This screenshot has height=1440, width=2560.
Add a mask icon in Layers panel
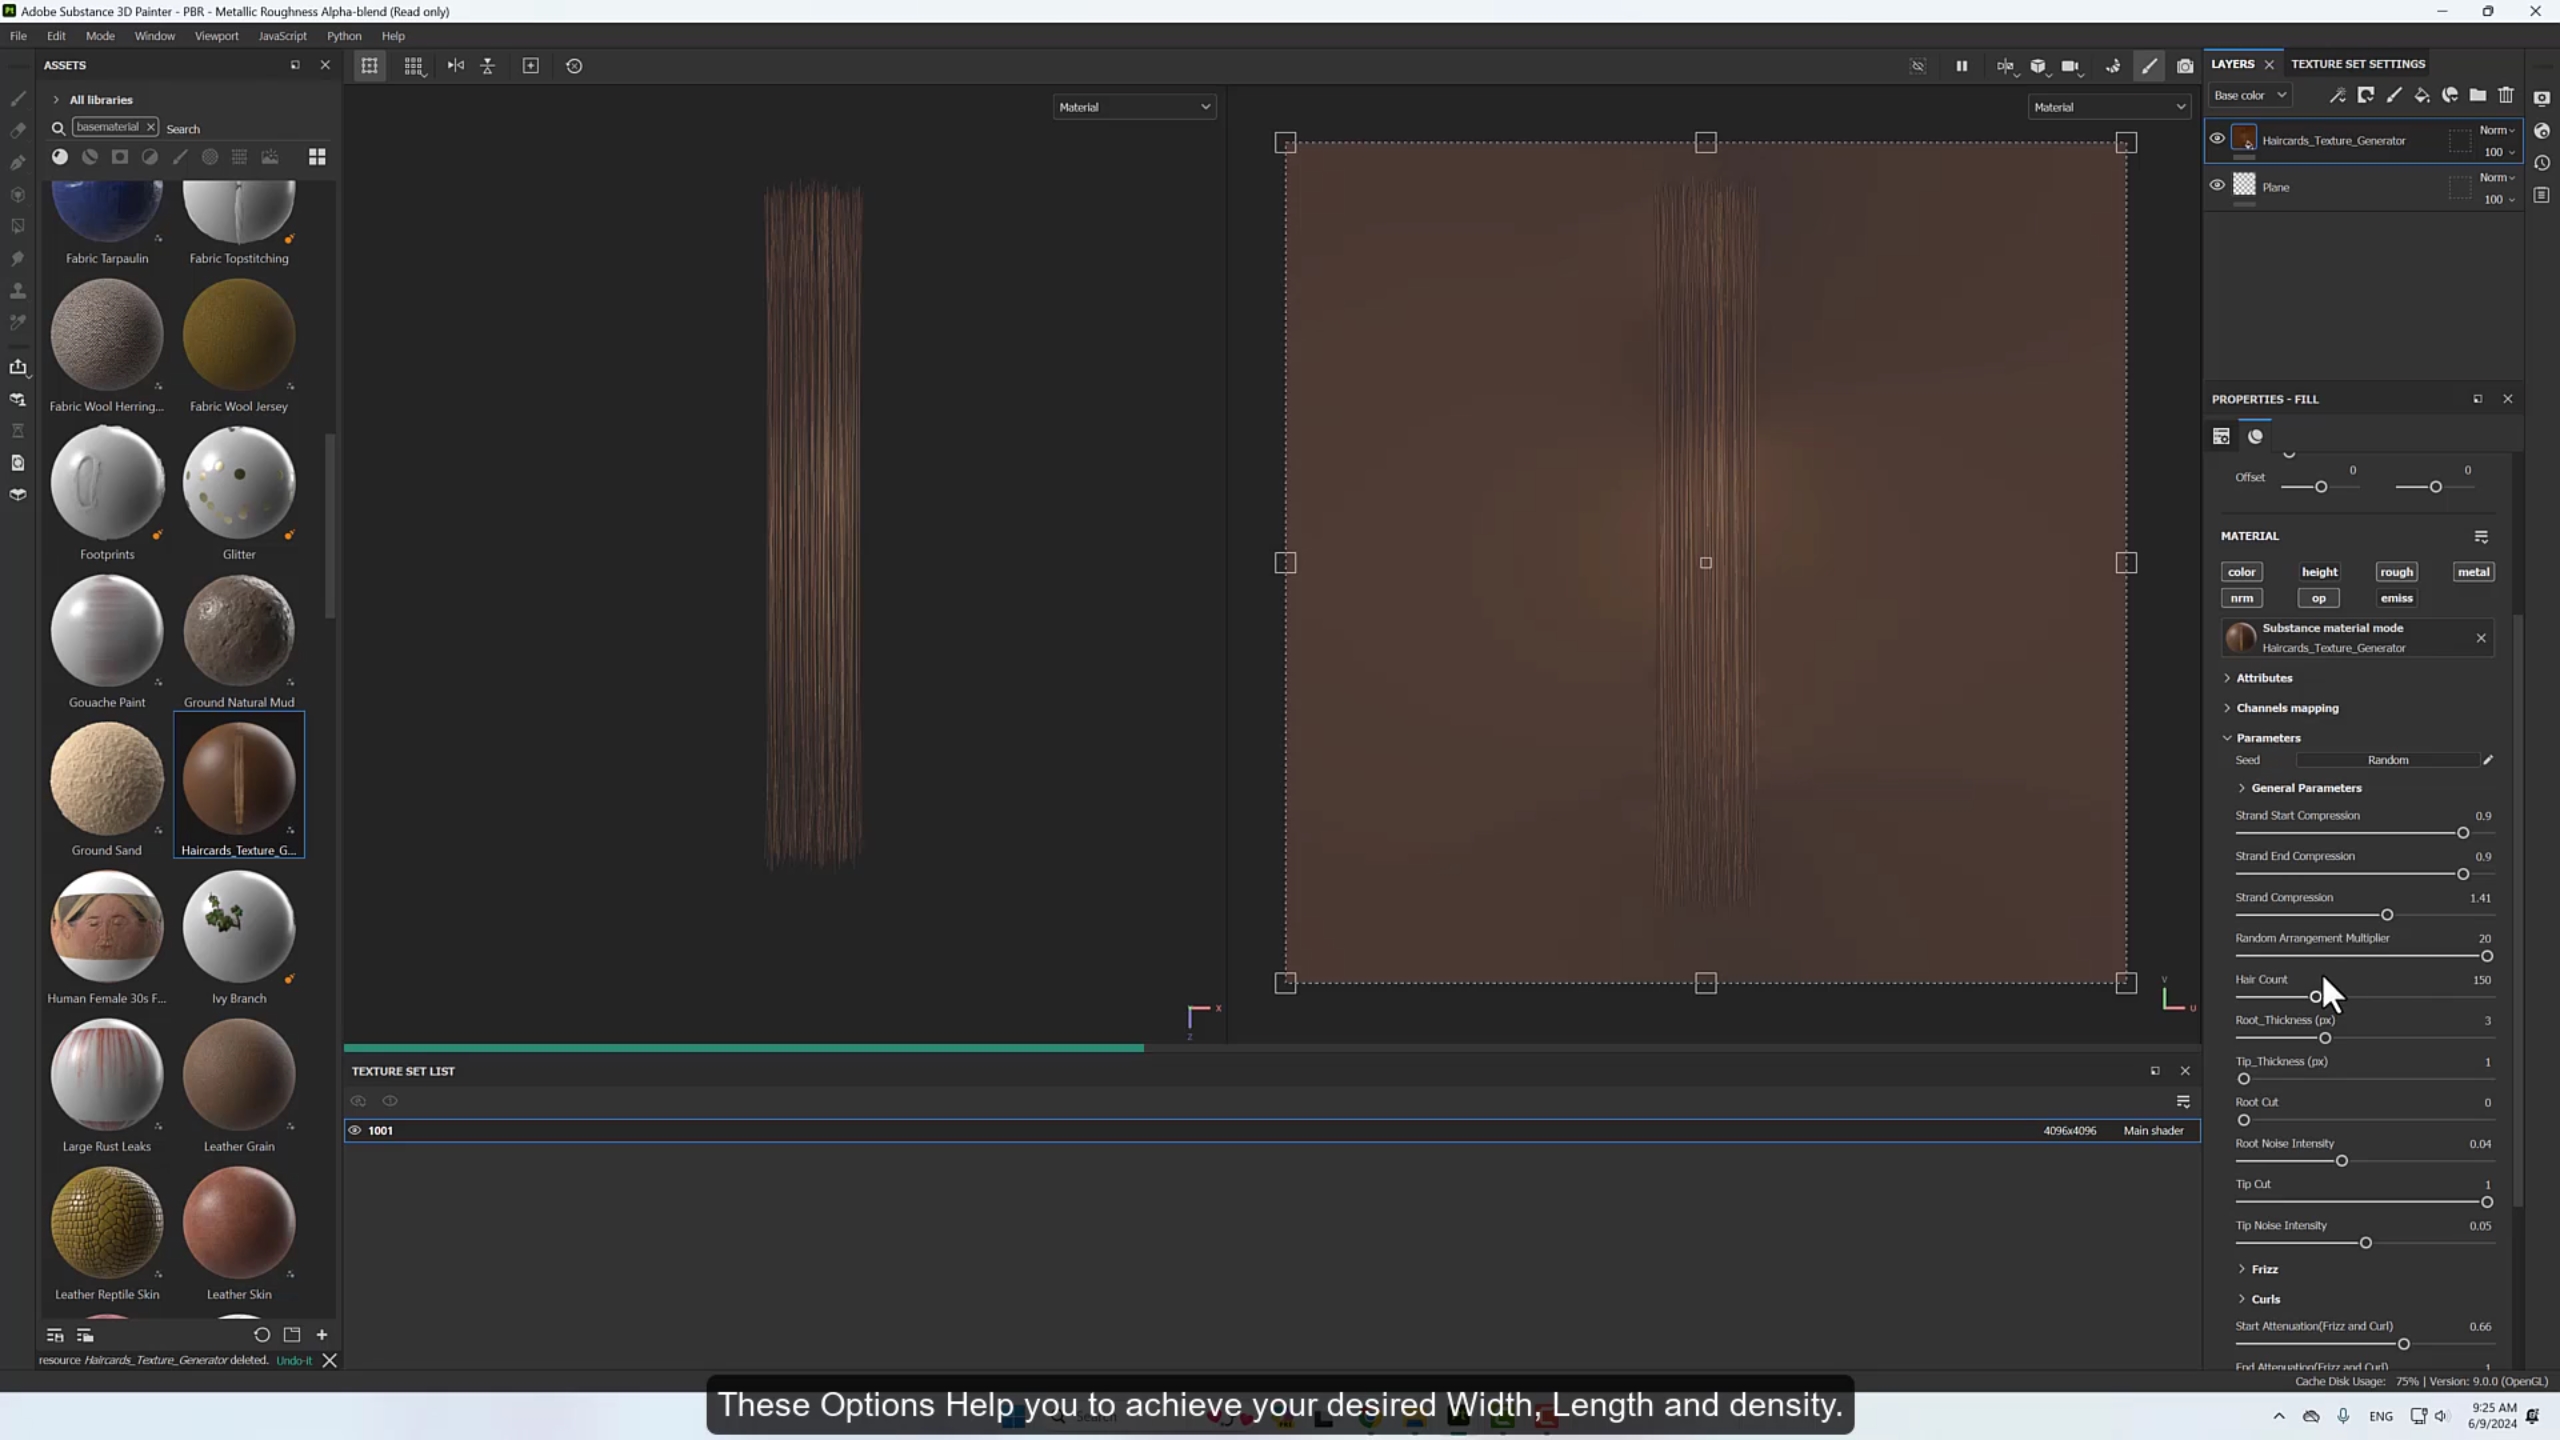tap(2365, 95)
